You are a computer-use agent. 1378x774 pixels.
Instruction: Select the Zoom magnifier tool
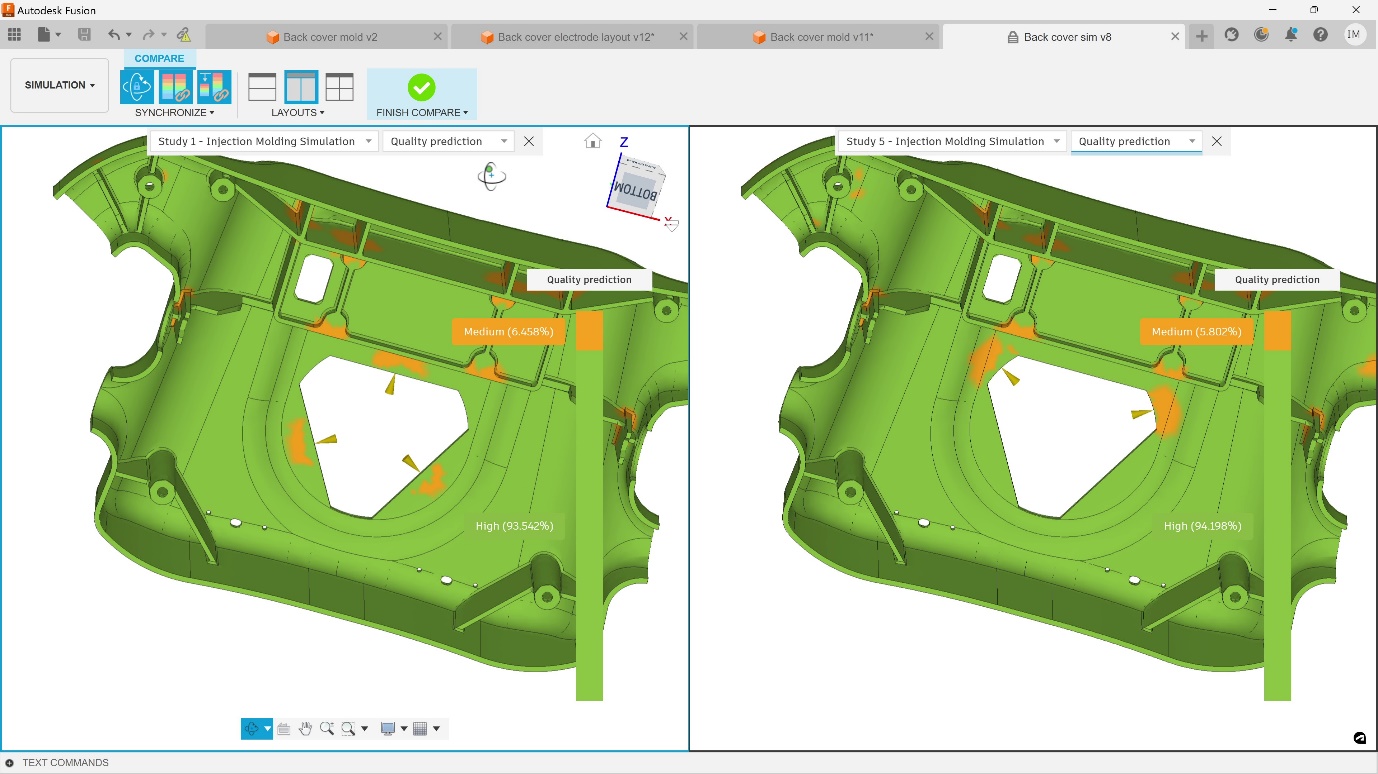pos(328,728)
